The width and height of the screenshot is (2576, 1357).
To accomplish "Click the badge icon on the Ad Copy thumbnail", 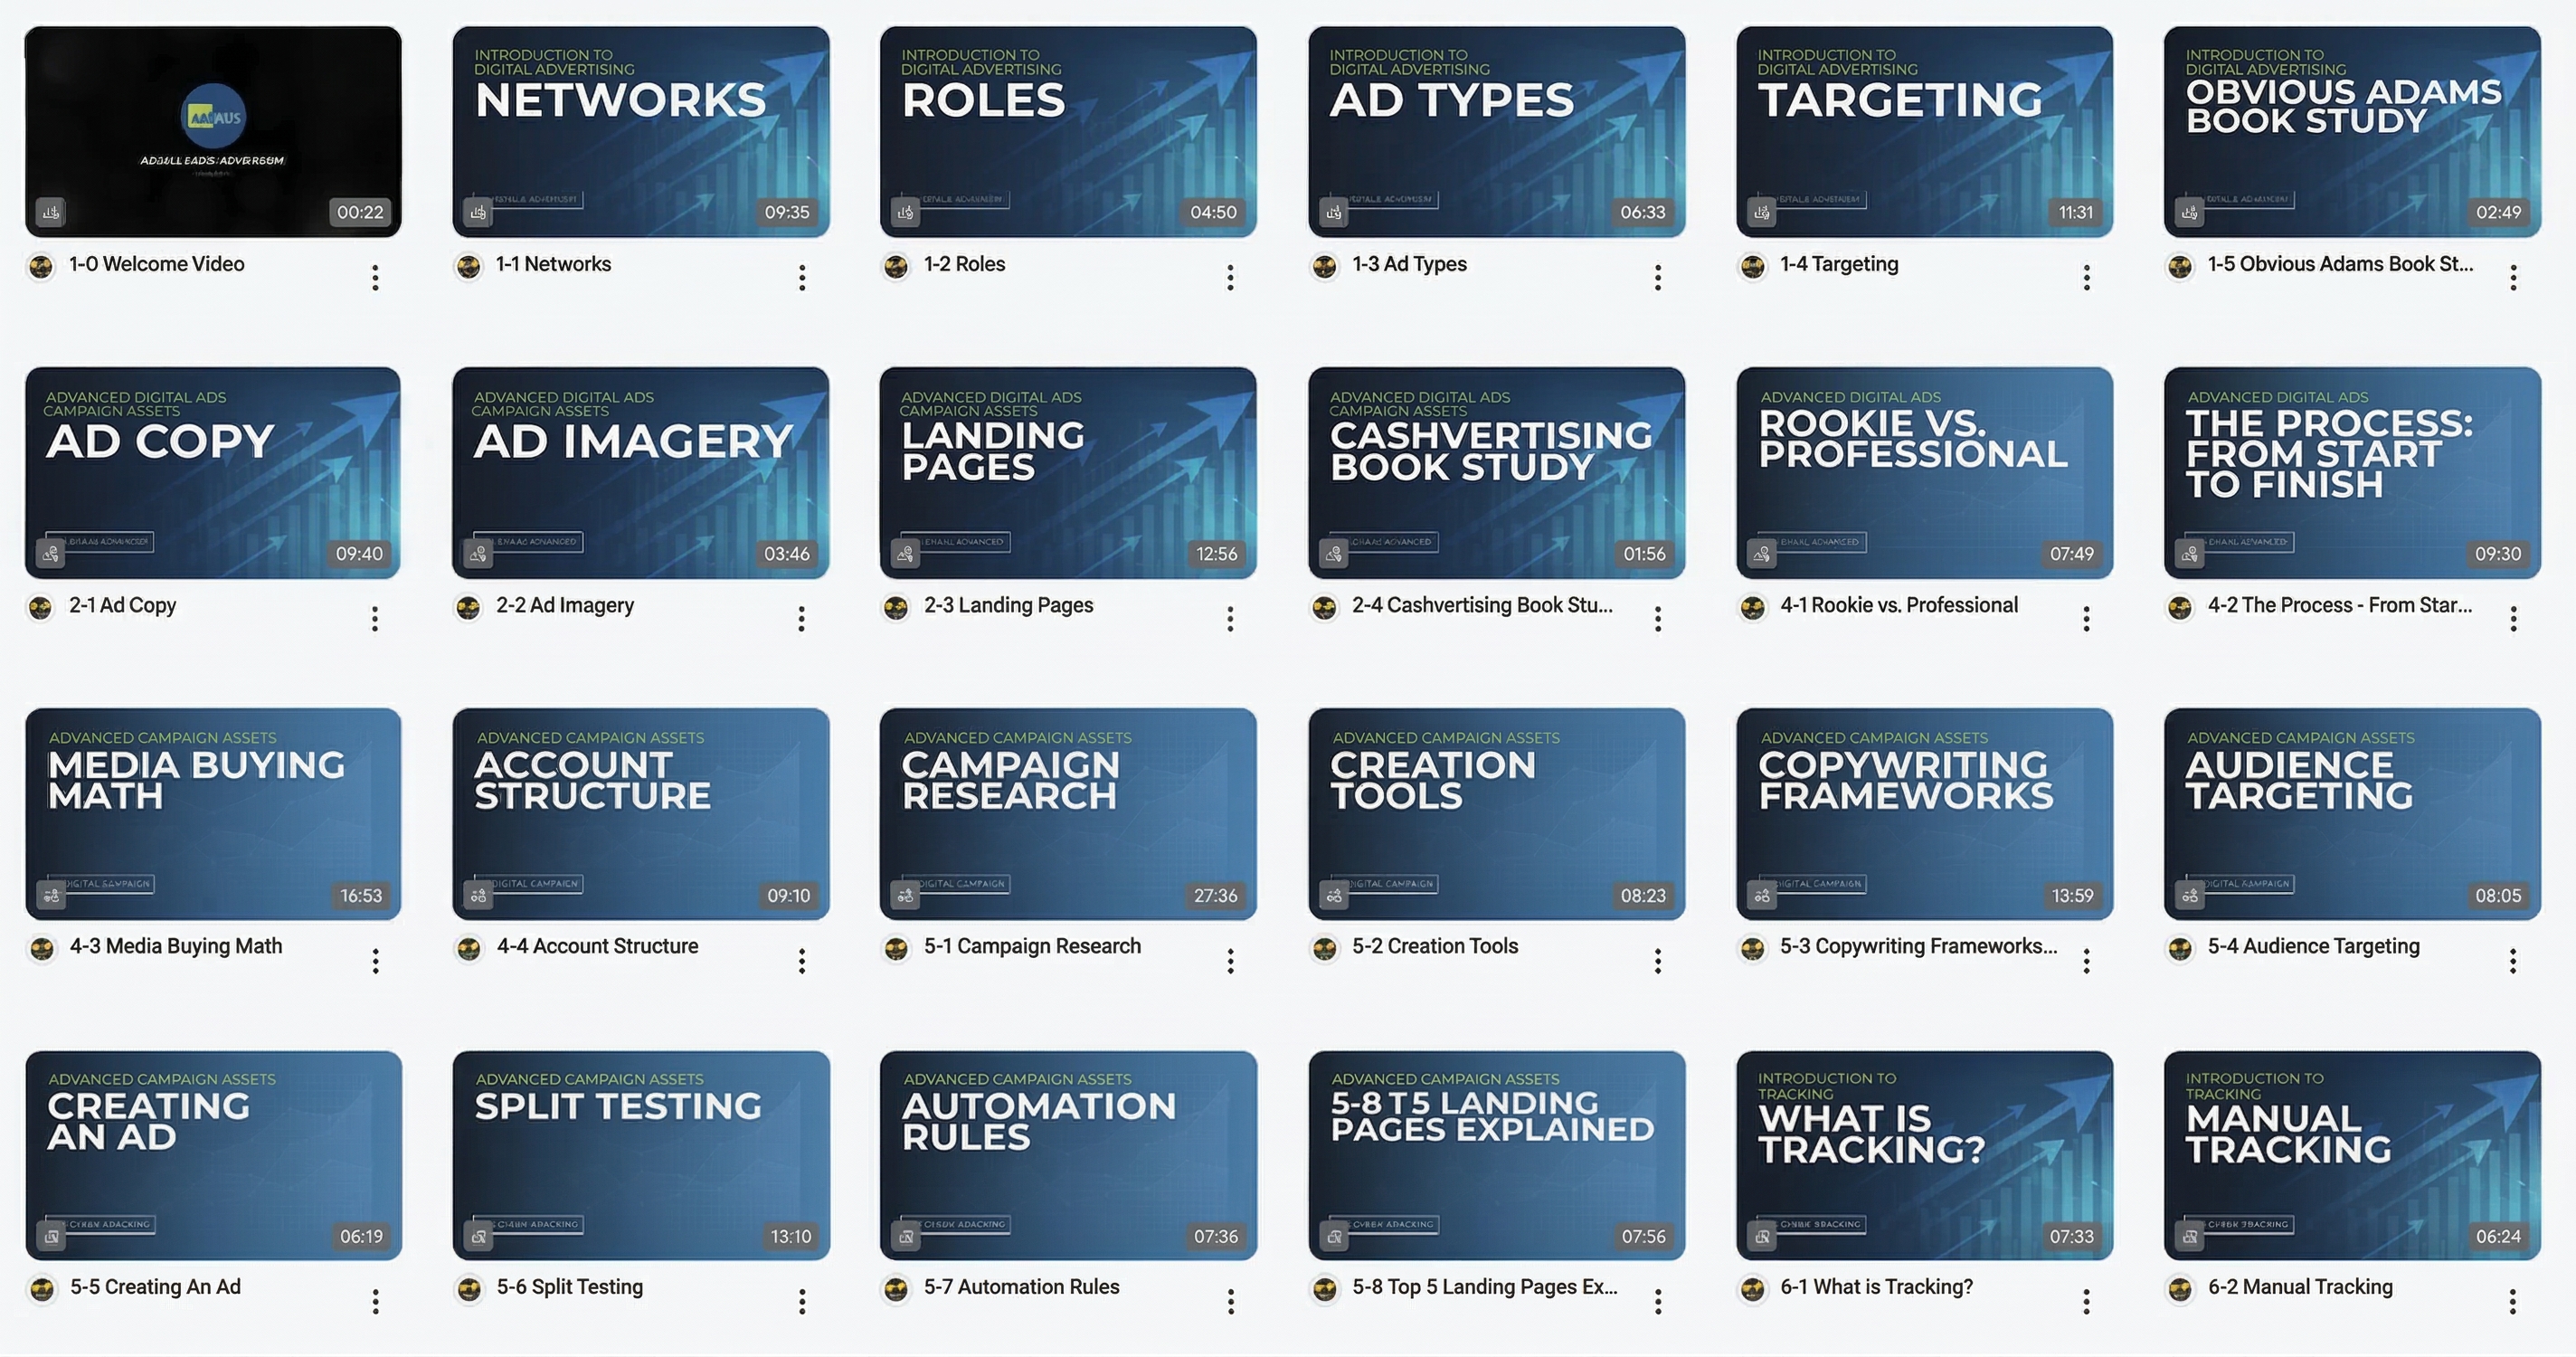I will click(50, 553).
